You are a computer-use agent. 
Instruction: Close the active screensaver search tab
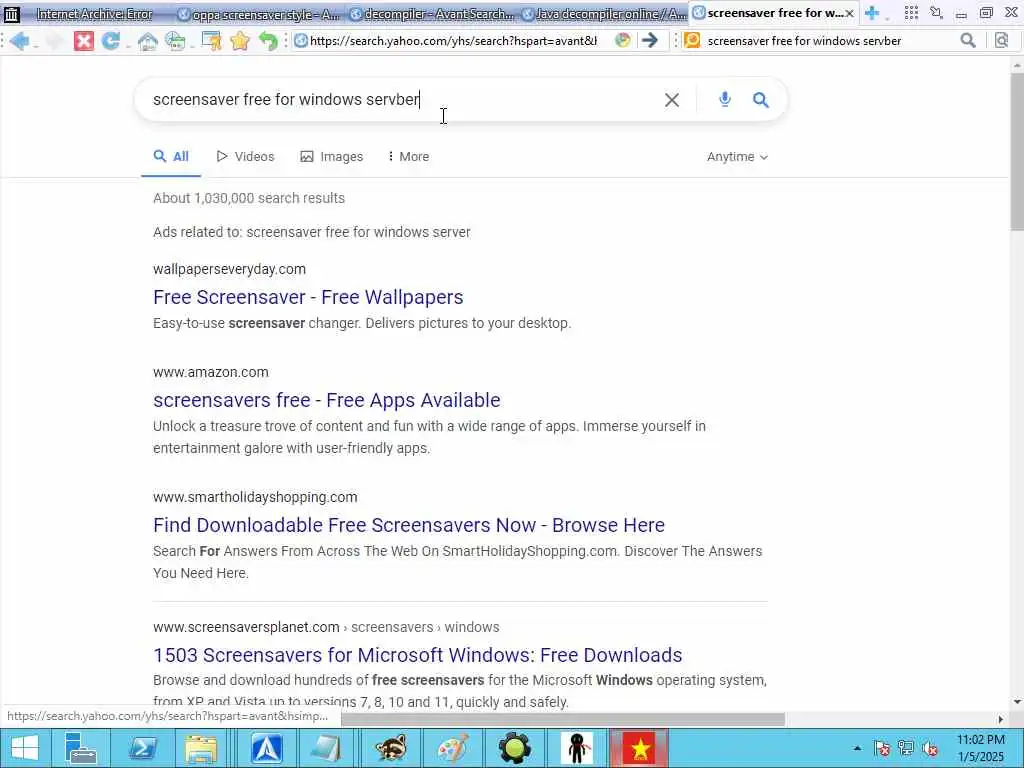(x=850, y=13)
